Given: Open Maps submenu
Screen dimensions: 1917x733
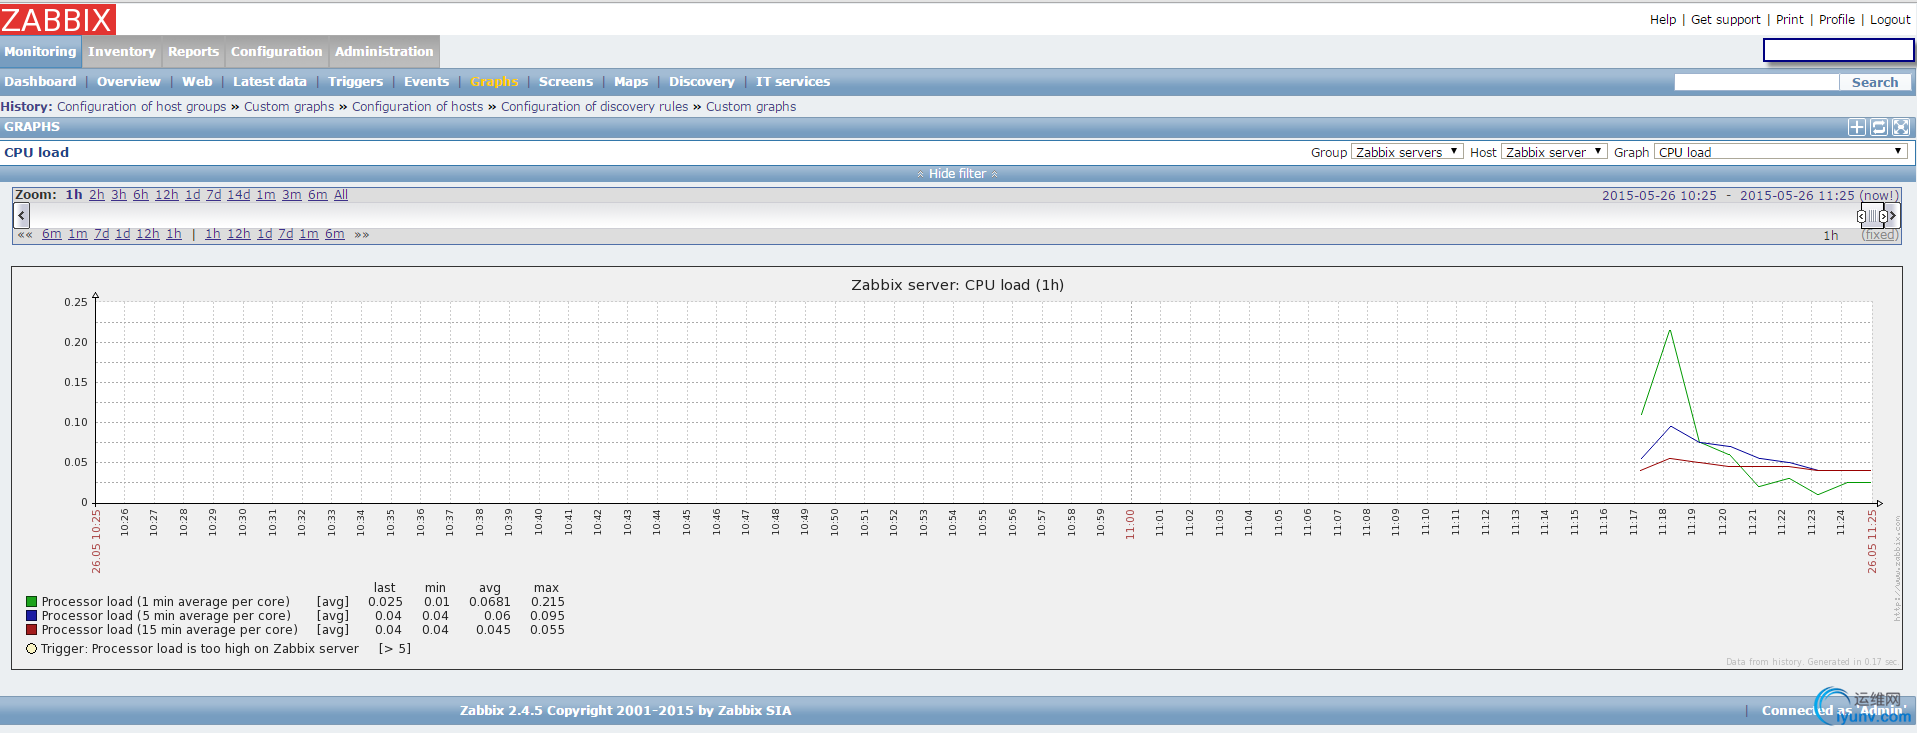Looking at the screenshot, I should click(x=631, y=82).
